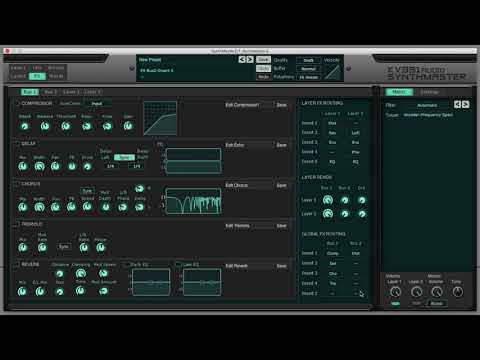
Task: Click the Master volume knob
Action: pos(437,292)
